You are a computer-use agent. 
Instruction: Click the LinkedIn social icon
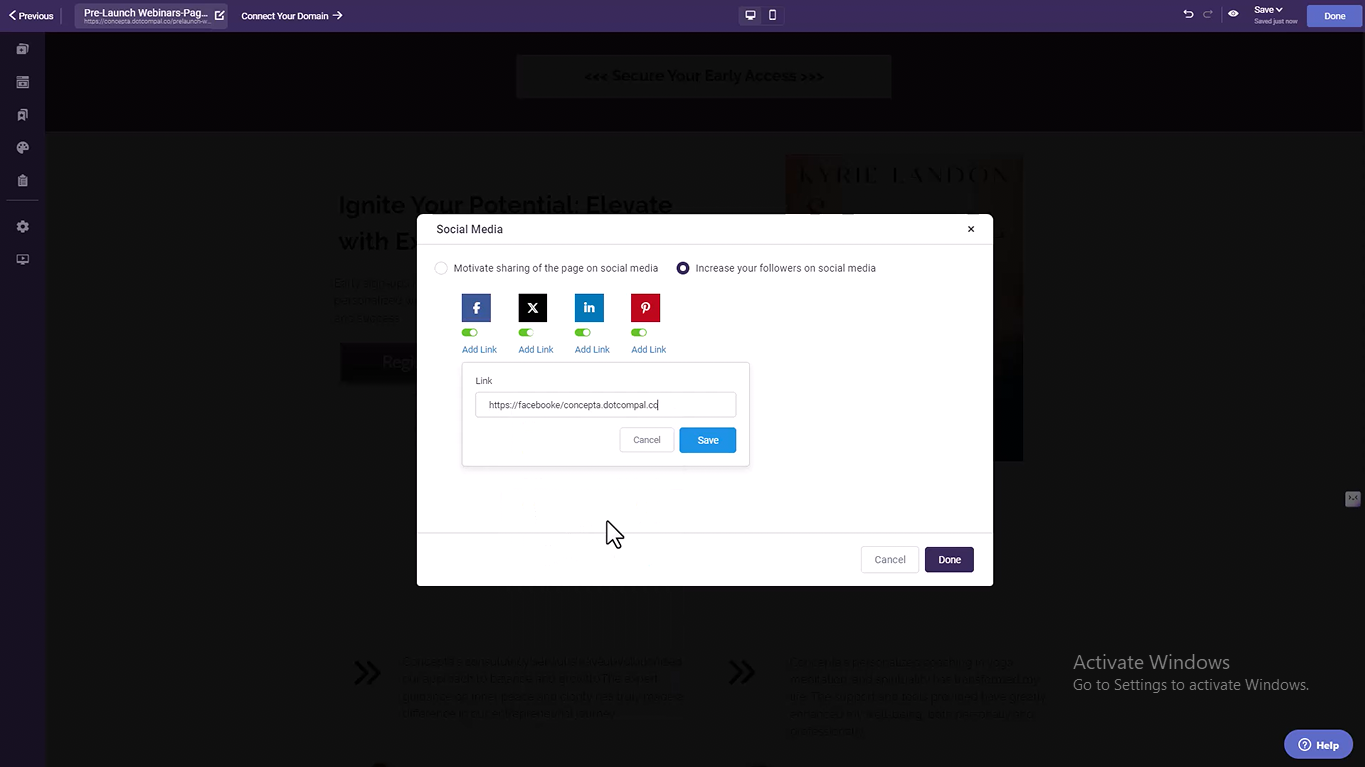click(x=589, y=308)
